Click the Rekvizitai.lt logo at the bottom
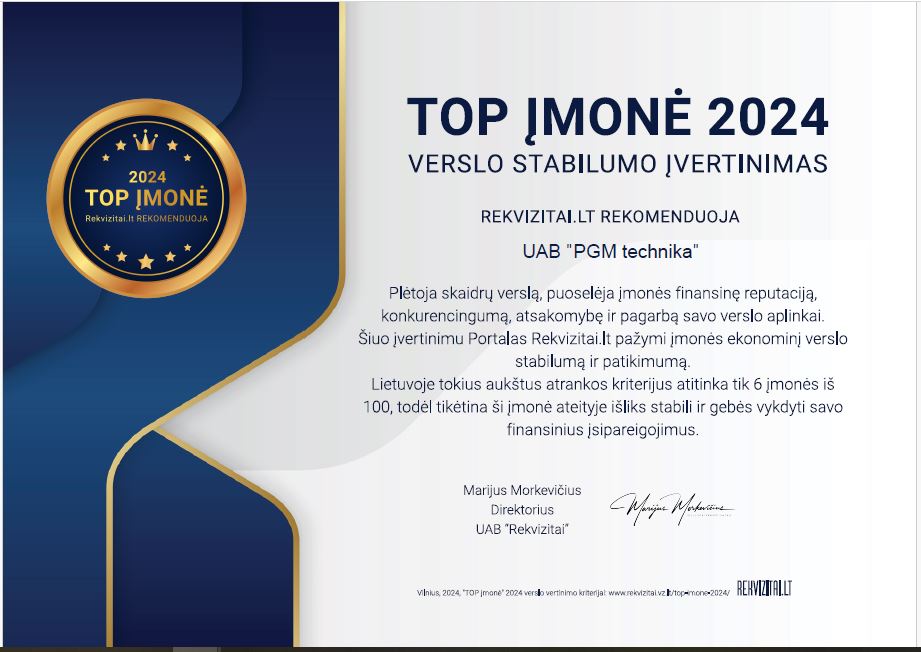Viewport: 921px width, 652px height. coord(764,588)
